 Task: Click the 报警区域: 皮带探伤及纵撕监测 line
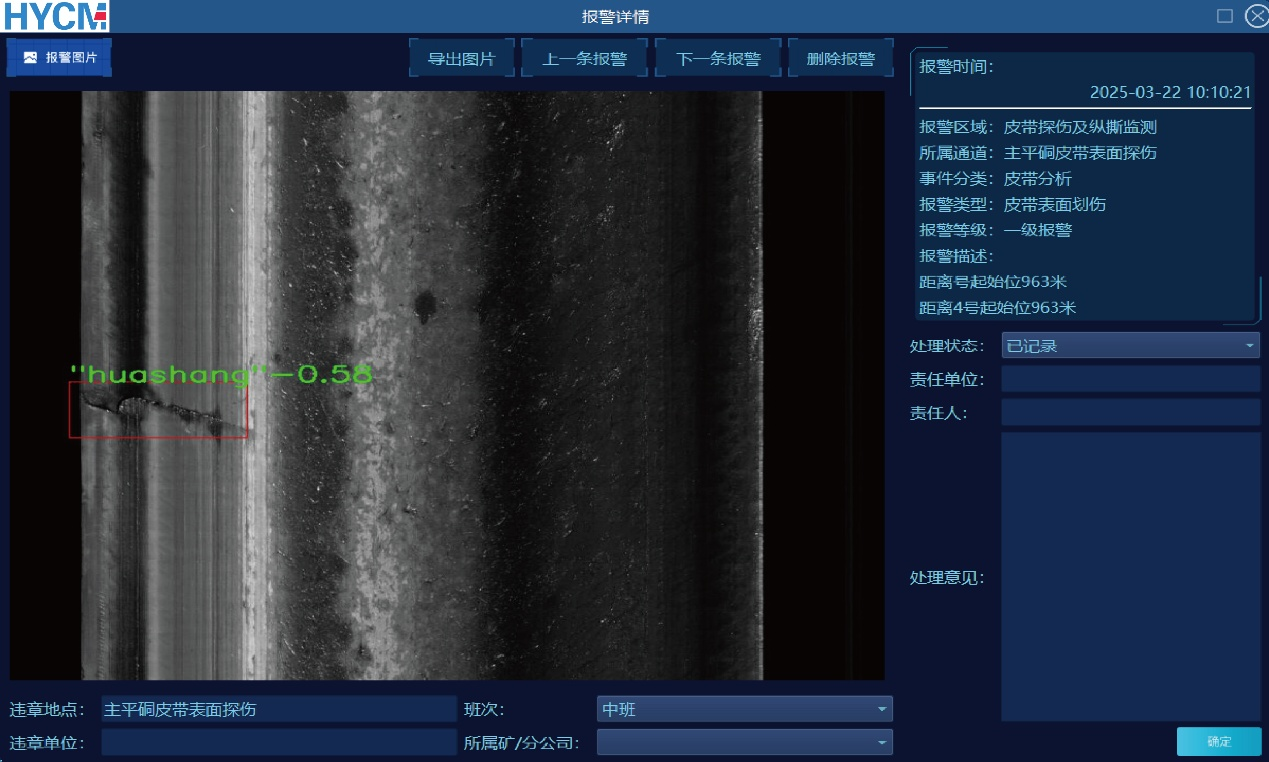click(x=1038, y=127)
